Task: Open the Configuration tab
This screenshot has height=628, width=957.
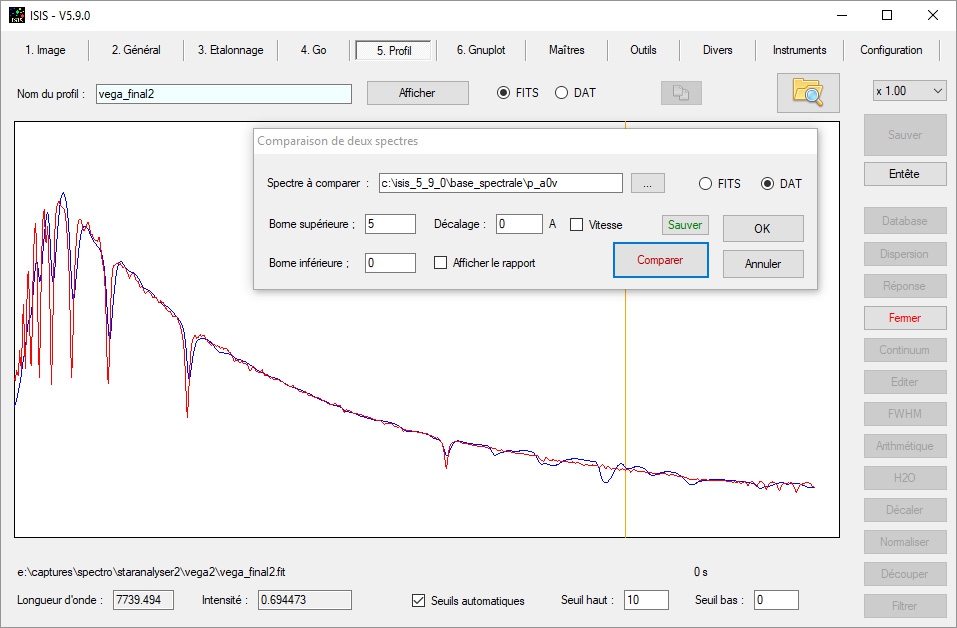Action: point(891,50)
